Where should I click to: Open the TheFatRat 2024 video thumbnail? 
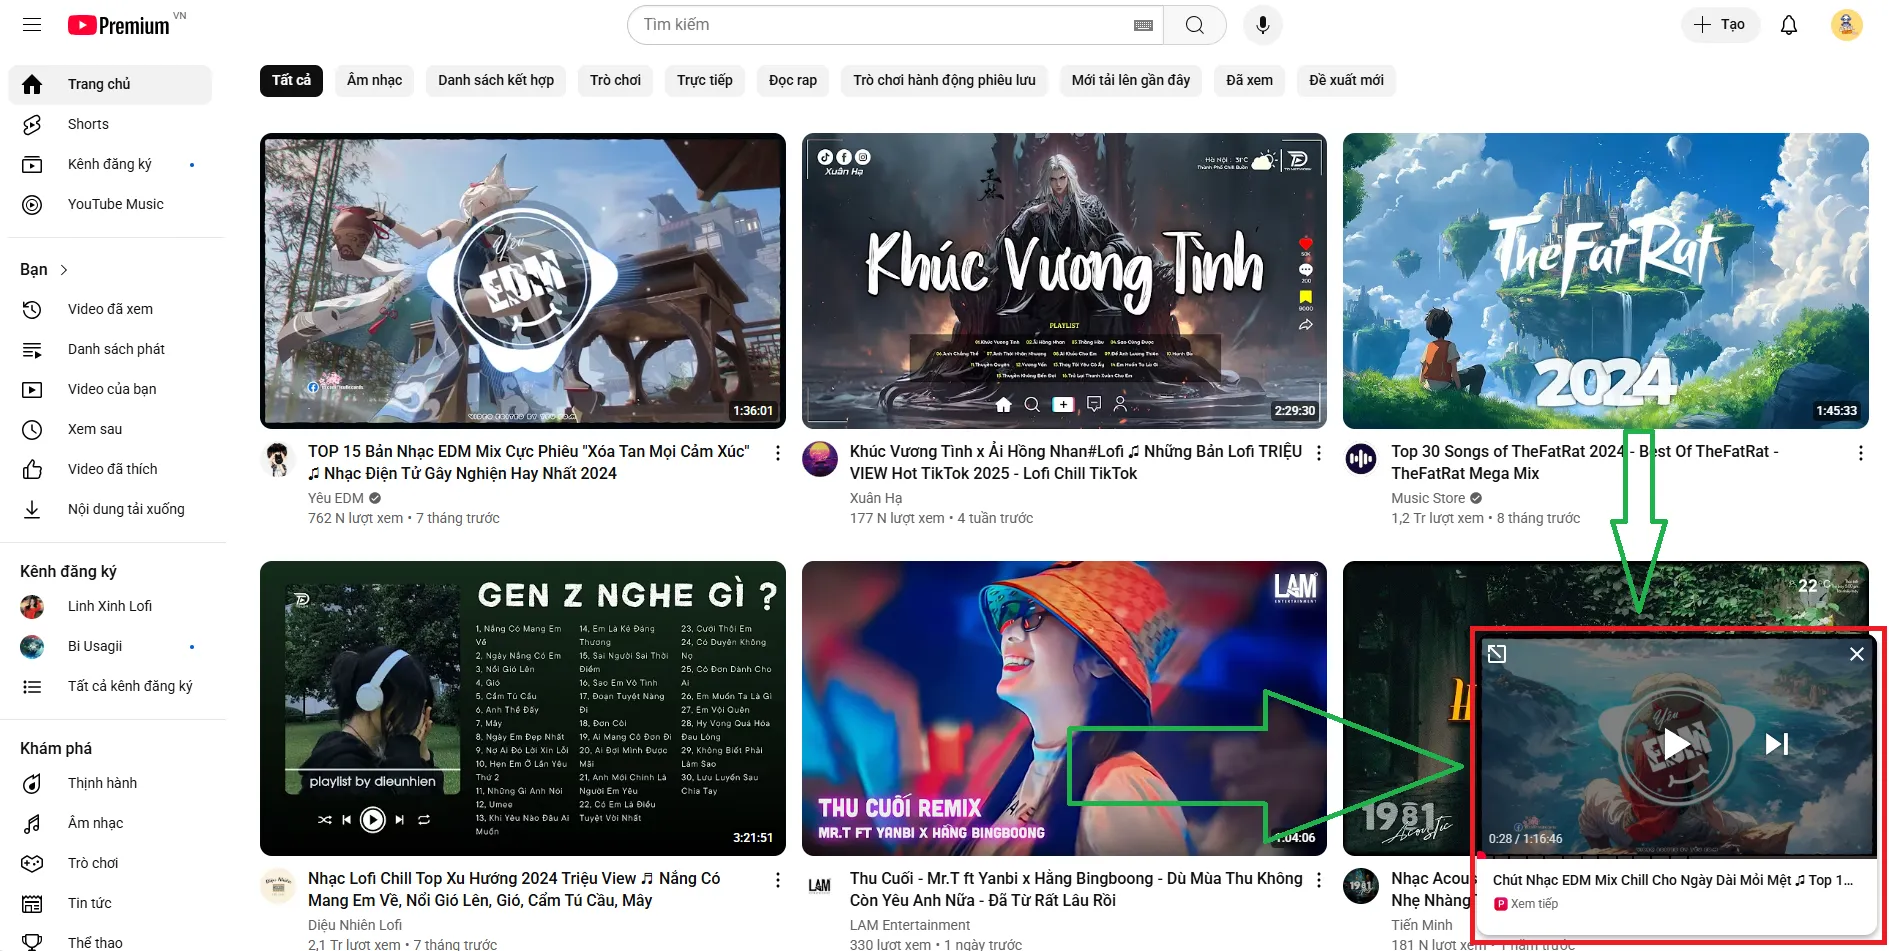click(x=1605, y=281)
